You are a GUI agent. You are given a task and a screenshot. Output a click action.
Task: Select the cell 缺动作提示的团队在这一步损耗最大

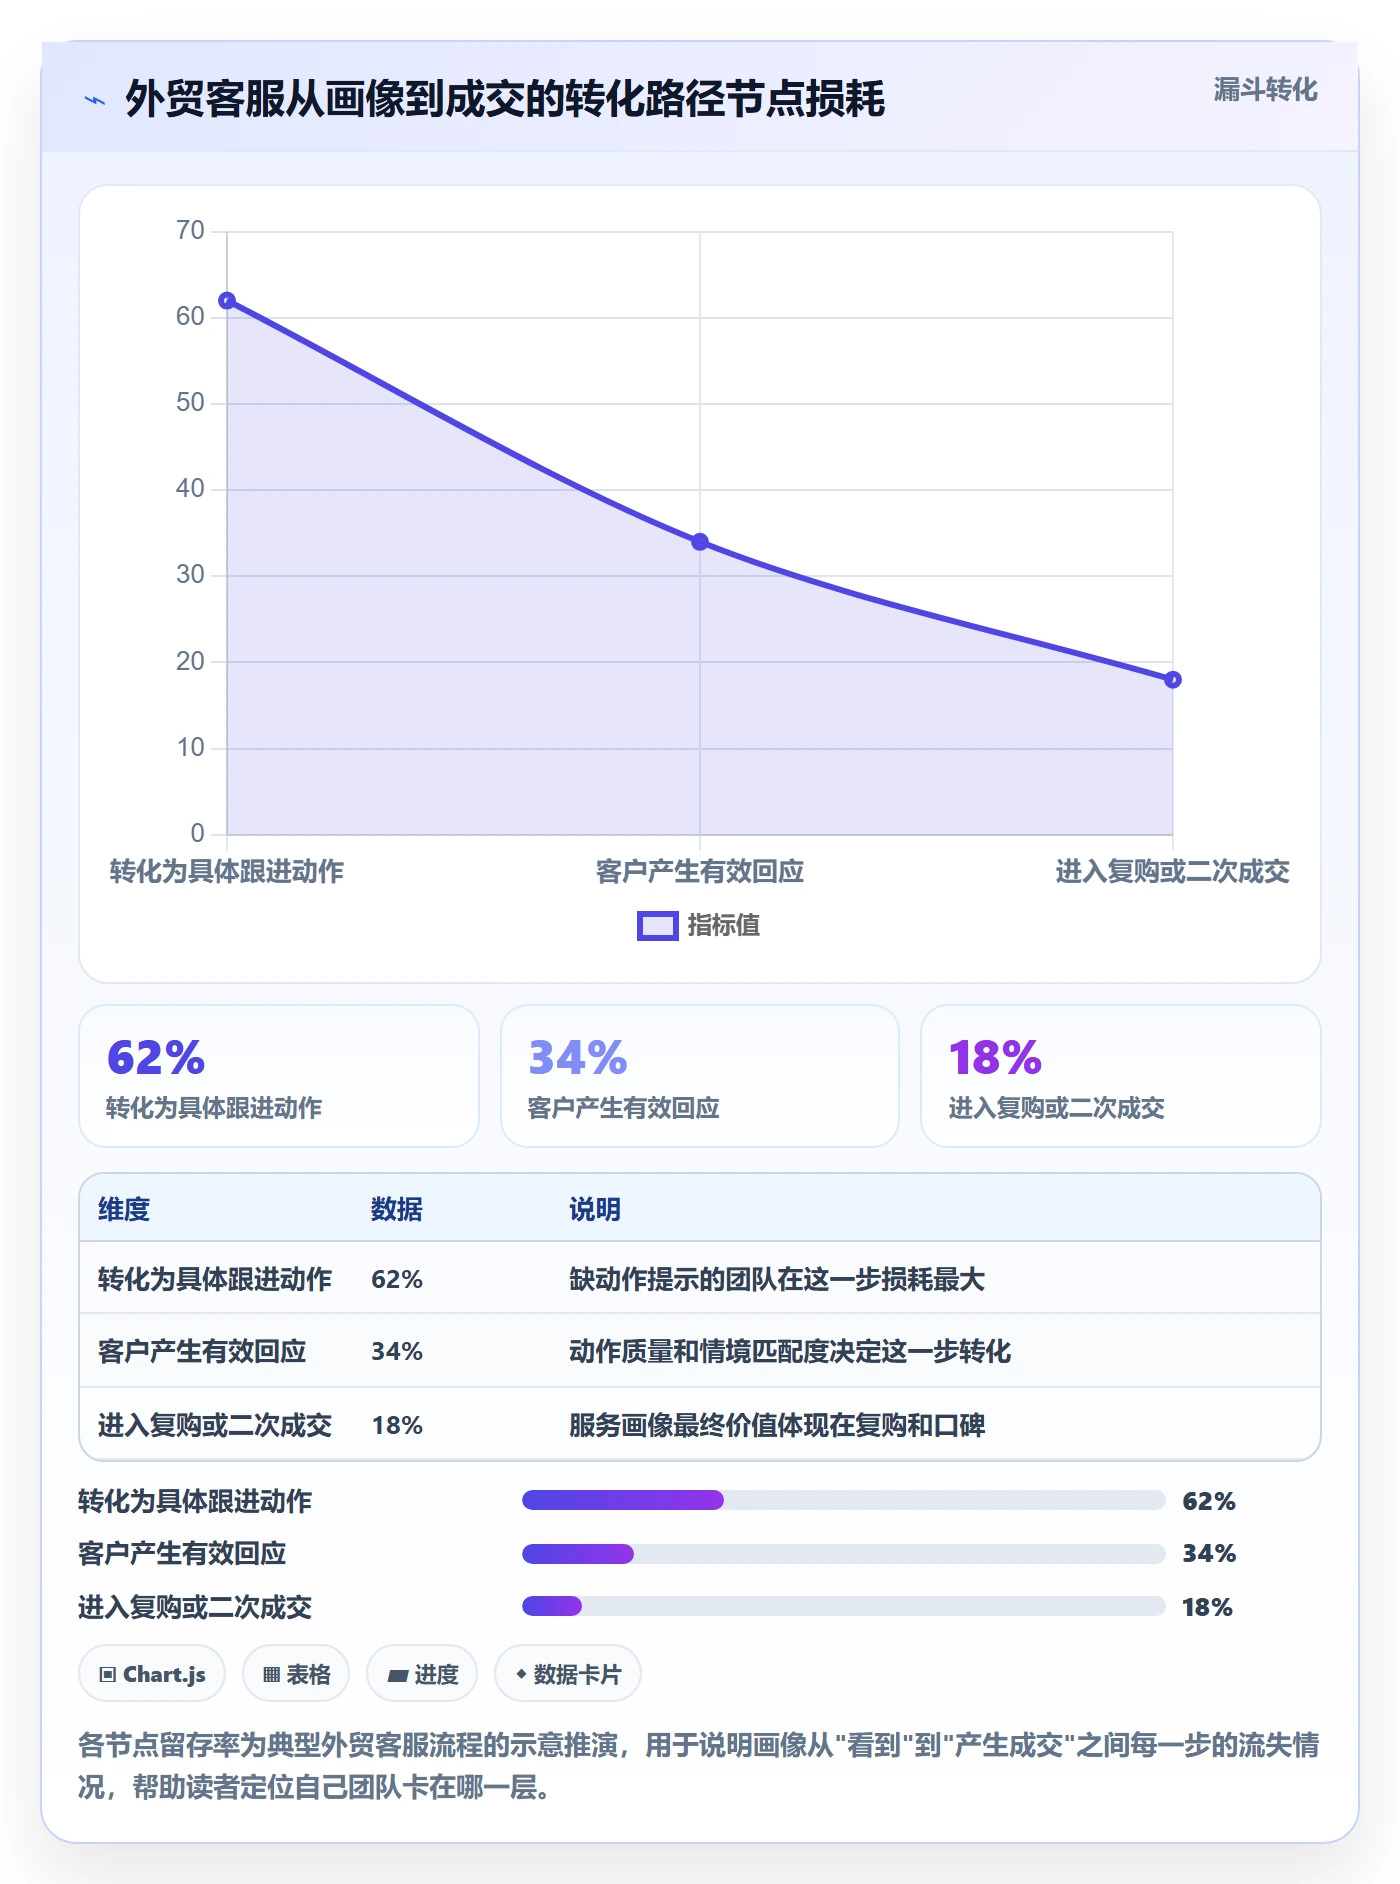tap(777, 1279)
